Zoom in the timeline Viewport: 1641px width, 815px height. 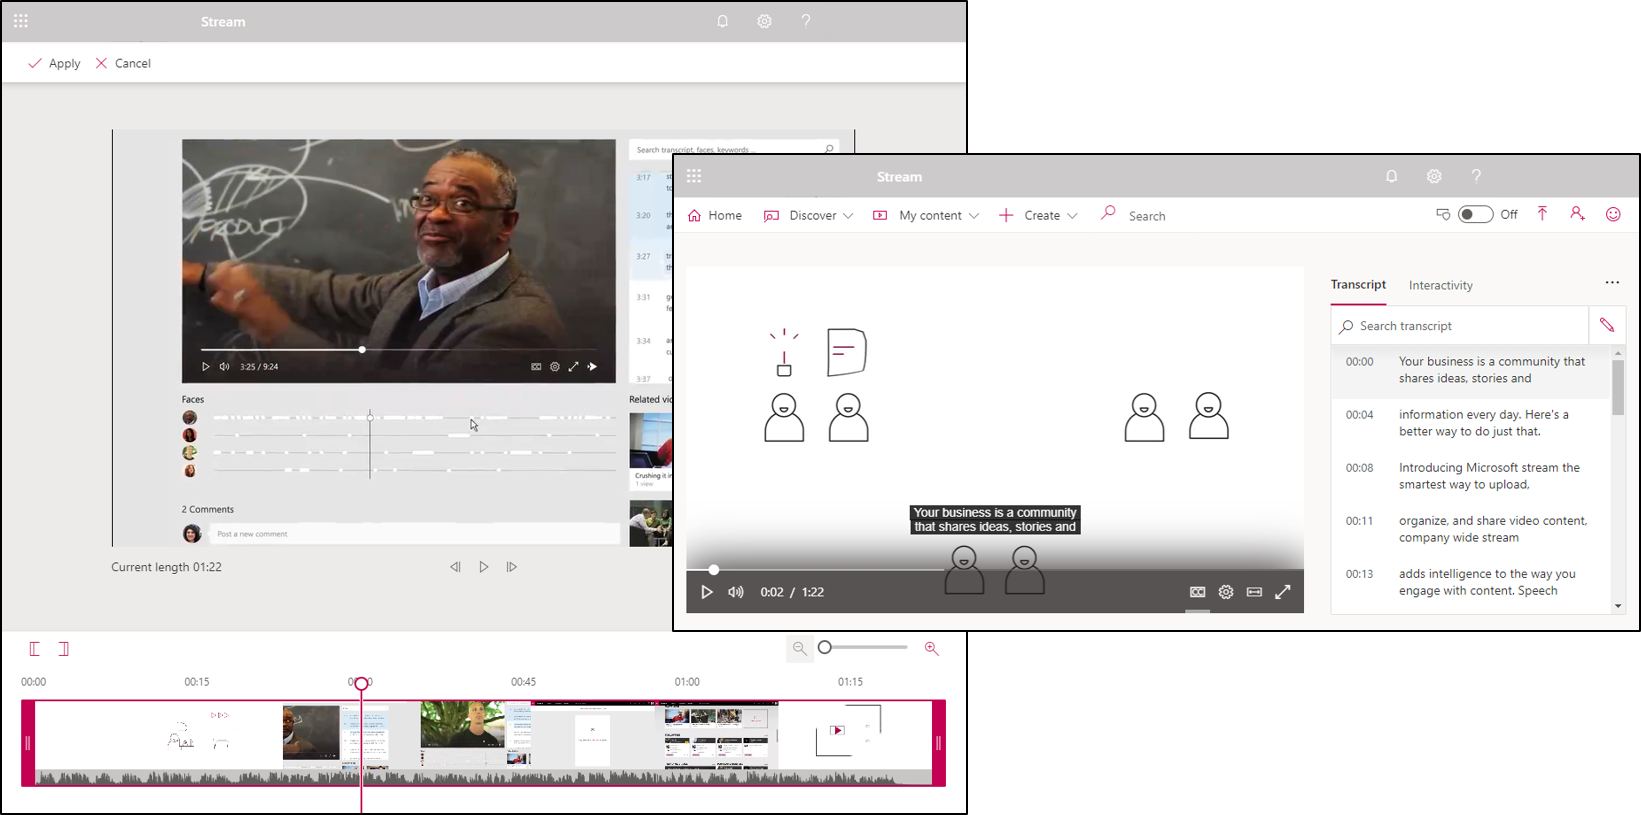point(932,648)
